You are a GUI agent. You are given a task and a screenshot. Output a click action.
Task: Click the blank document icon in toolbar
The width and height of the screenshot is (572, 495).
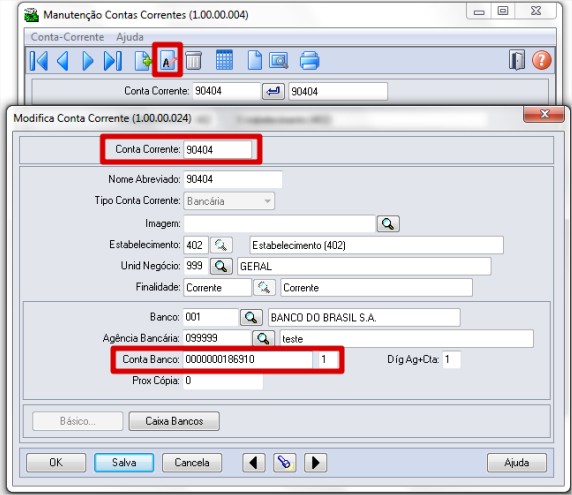(x=255, y=60)
